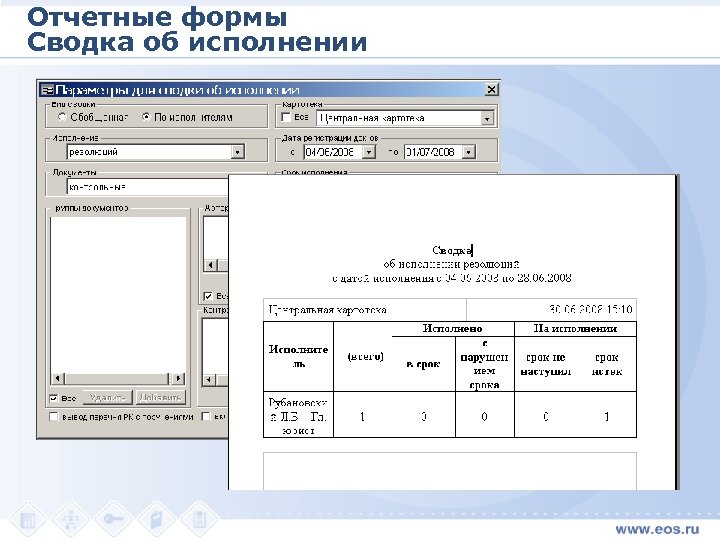The image size is (720, 540).
Task: Click the start date field 04/06/2008
Action: coord(333,152)
